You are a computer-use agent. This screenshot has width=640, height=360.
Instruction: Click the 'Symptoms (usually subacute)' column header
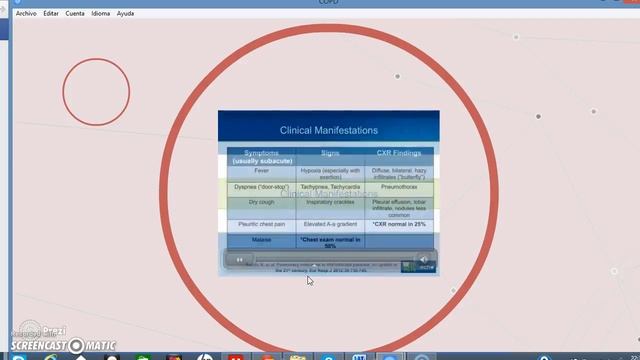(x=262, y=157)
